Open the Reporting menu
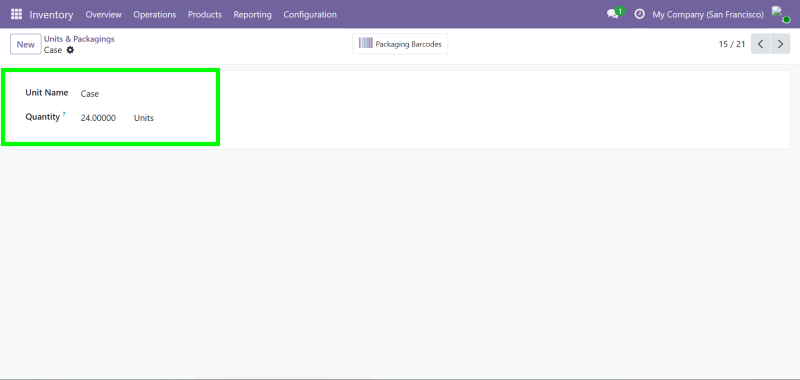The image size is (800, 380). tap(253, 15)
